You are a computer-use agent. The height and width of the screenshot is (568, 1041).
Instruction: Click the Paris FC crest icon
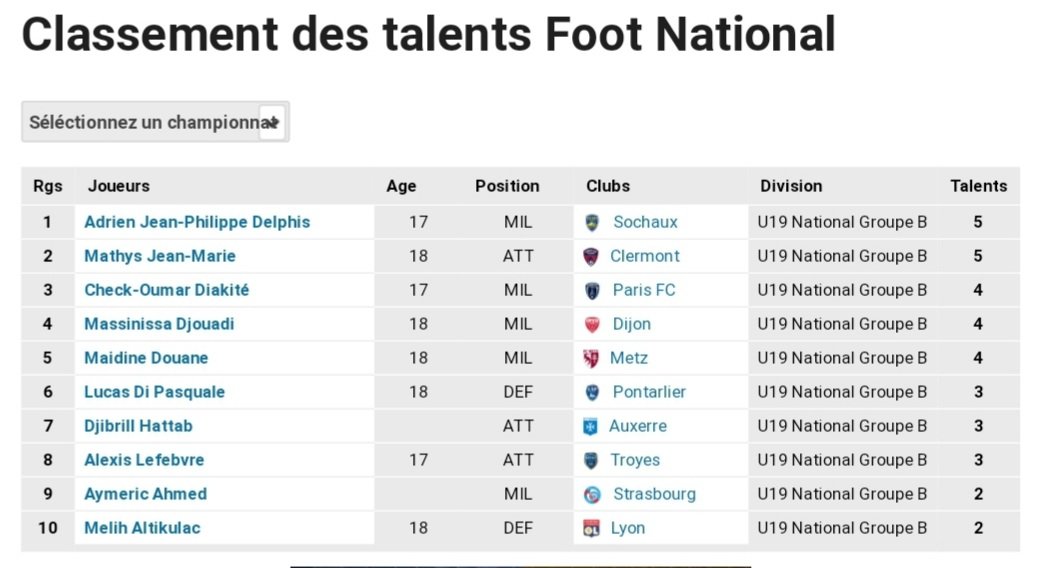tap(592, 291)
